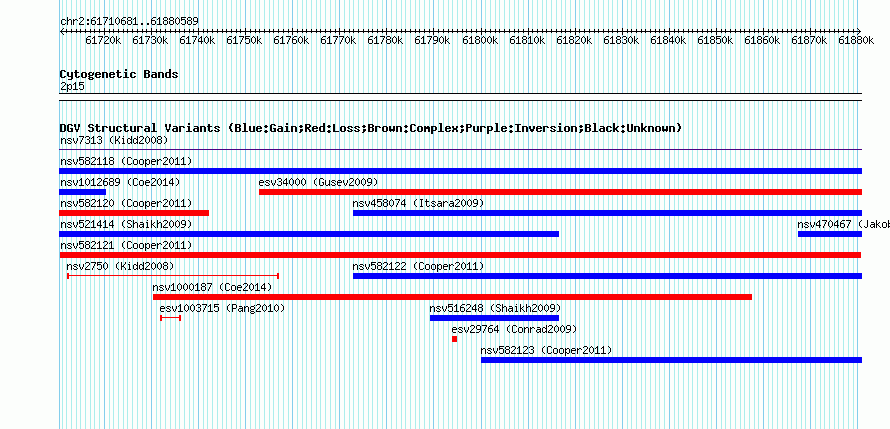Open the nsv458074 (Itsara2009) label
This screenshot has height=429, width=890.
[418, 203]
